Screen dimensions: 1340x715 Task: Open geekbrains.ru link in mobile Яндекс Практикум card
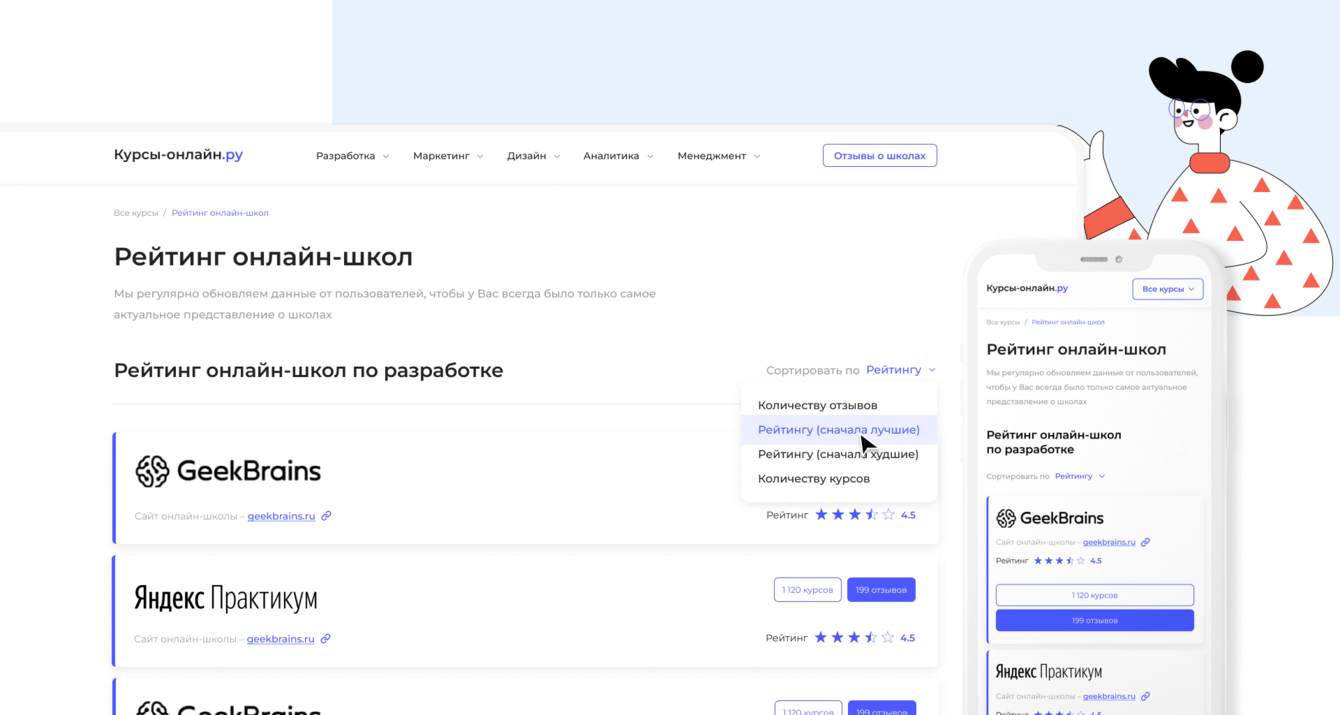tap(1109, 697)
